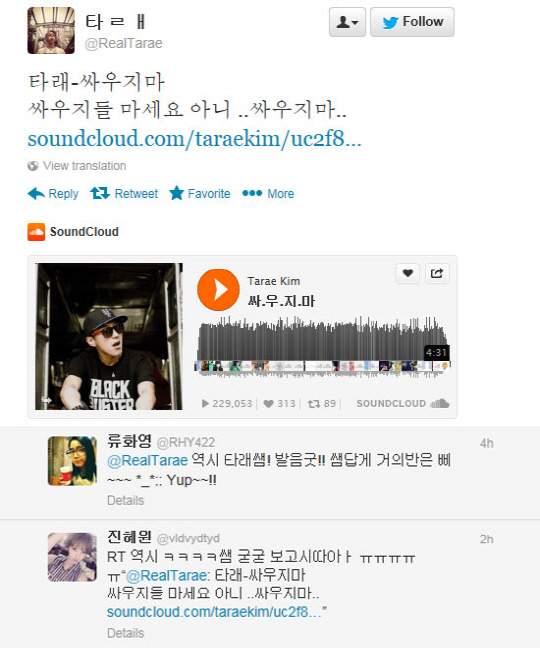Expand Details under 류화영's reply
The width and height of the screenshot is (540, 648).
(125, 500)
